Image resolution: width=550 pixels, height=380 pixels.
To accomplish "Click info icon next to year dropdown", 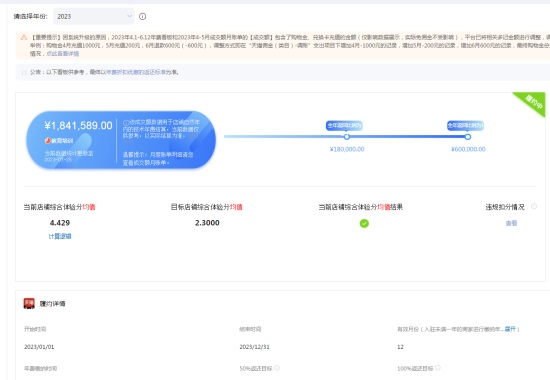I will click(142, 16).
